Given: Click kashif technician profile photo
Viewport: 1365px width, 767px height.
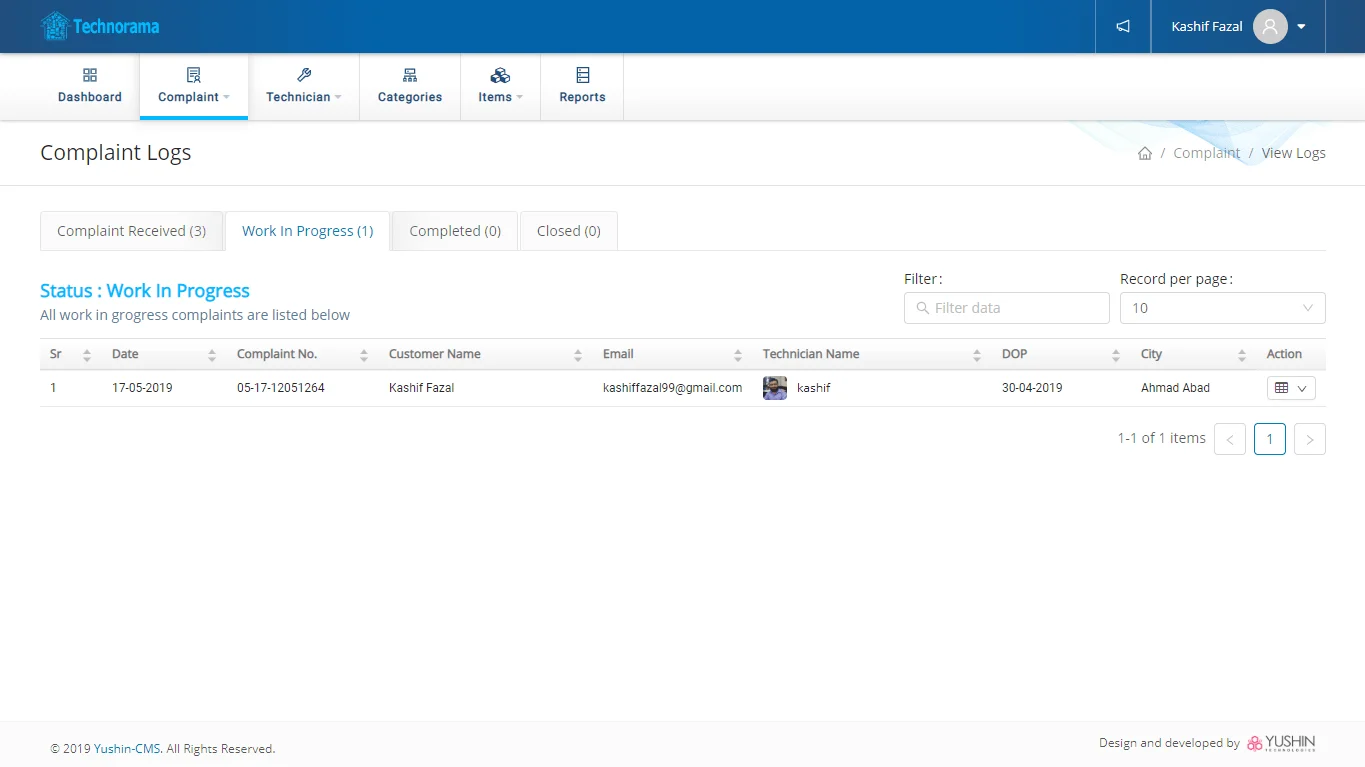Looking at the screenshot, I should (775, 388).
